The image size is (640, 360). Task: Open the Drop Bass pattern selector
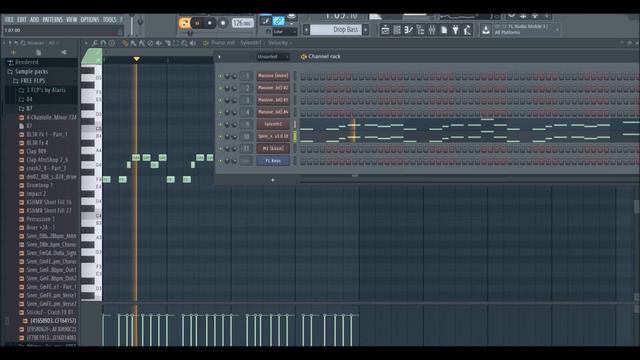(336, 30)
